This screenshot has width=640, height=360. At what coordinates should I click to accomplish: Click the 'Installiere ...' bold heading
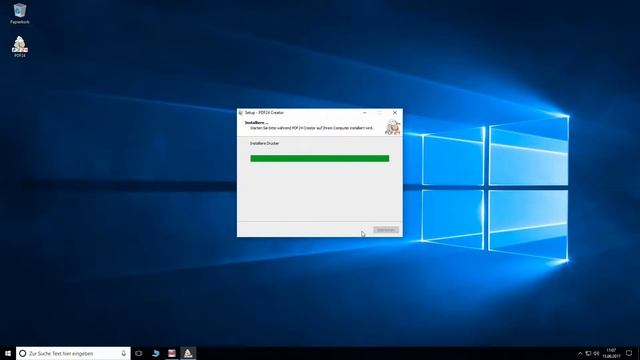256,122
